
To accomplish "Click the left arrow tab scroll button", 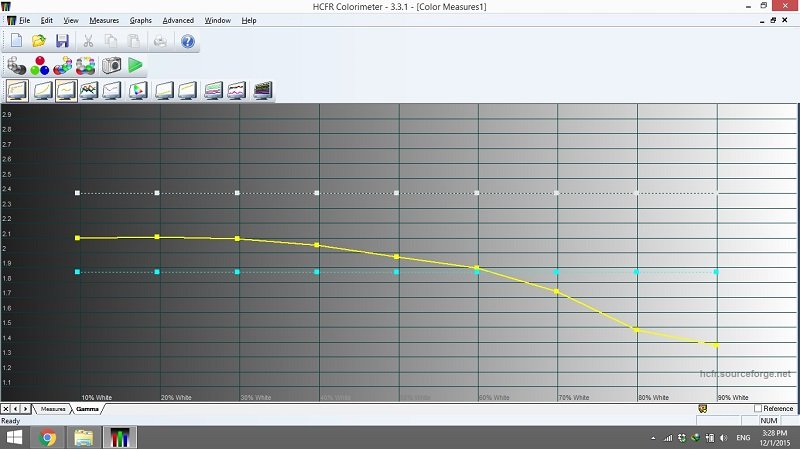I will tap(15, 409).
